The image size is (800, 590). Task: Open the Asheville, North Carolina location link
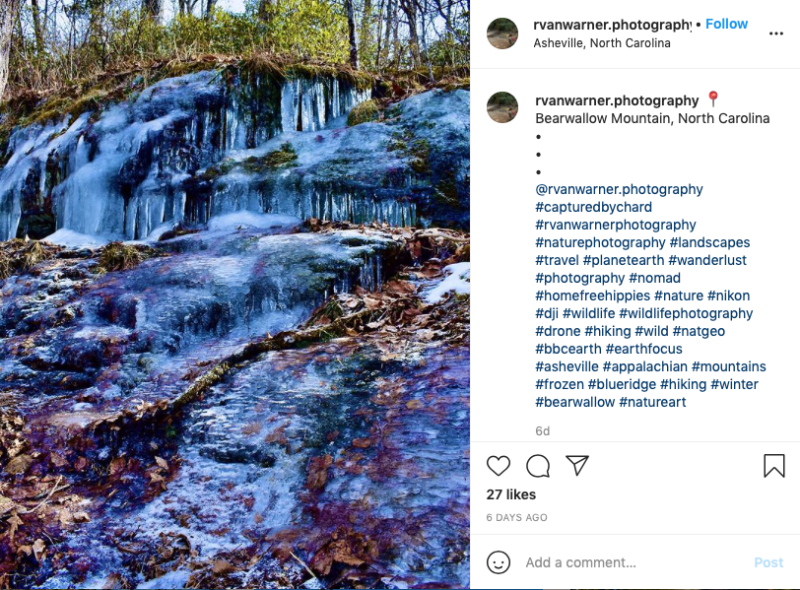[602, 43]
